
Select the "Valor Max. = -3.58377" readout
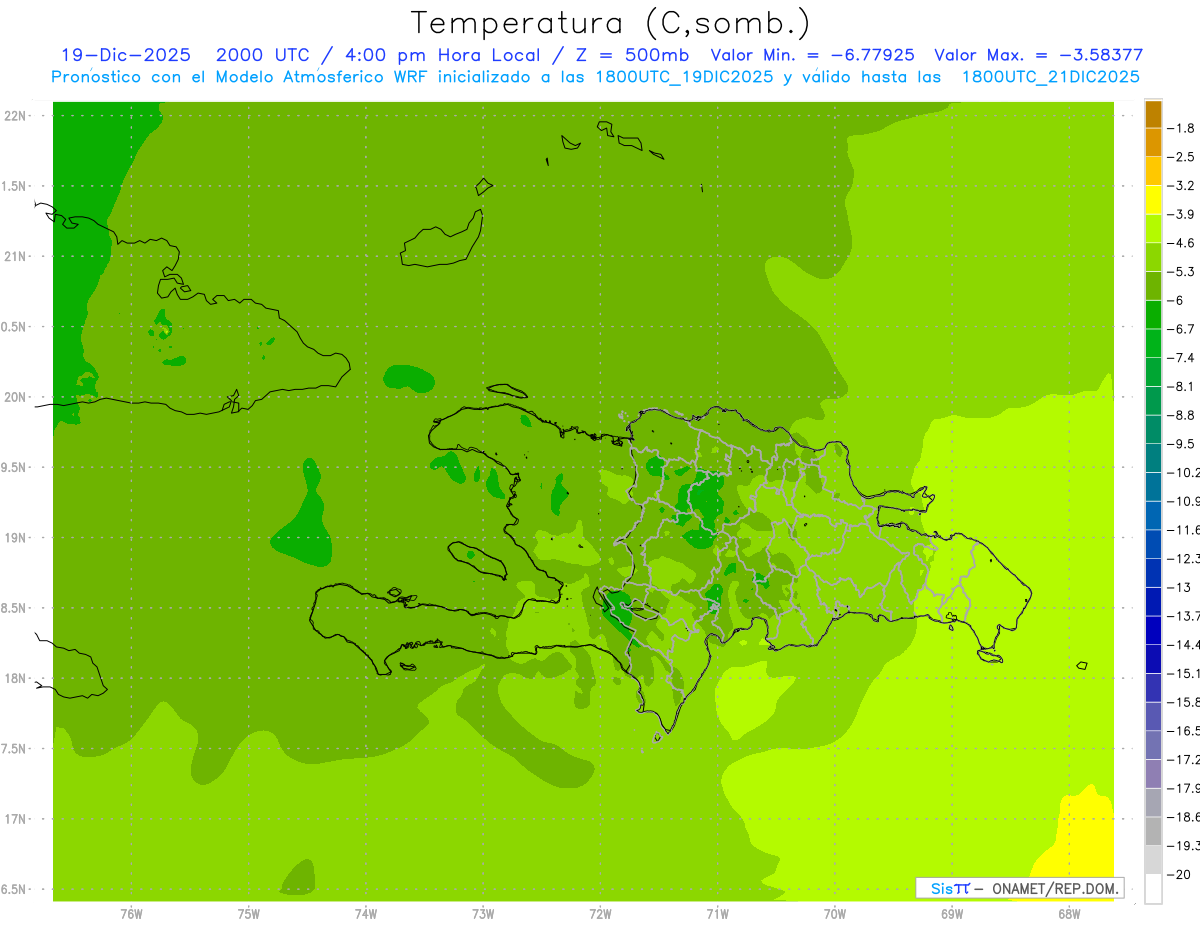click(1038, 56)
